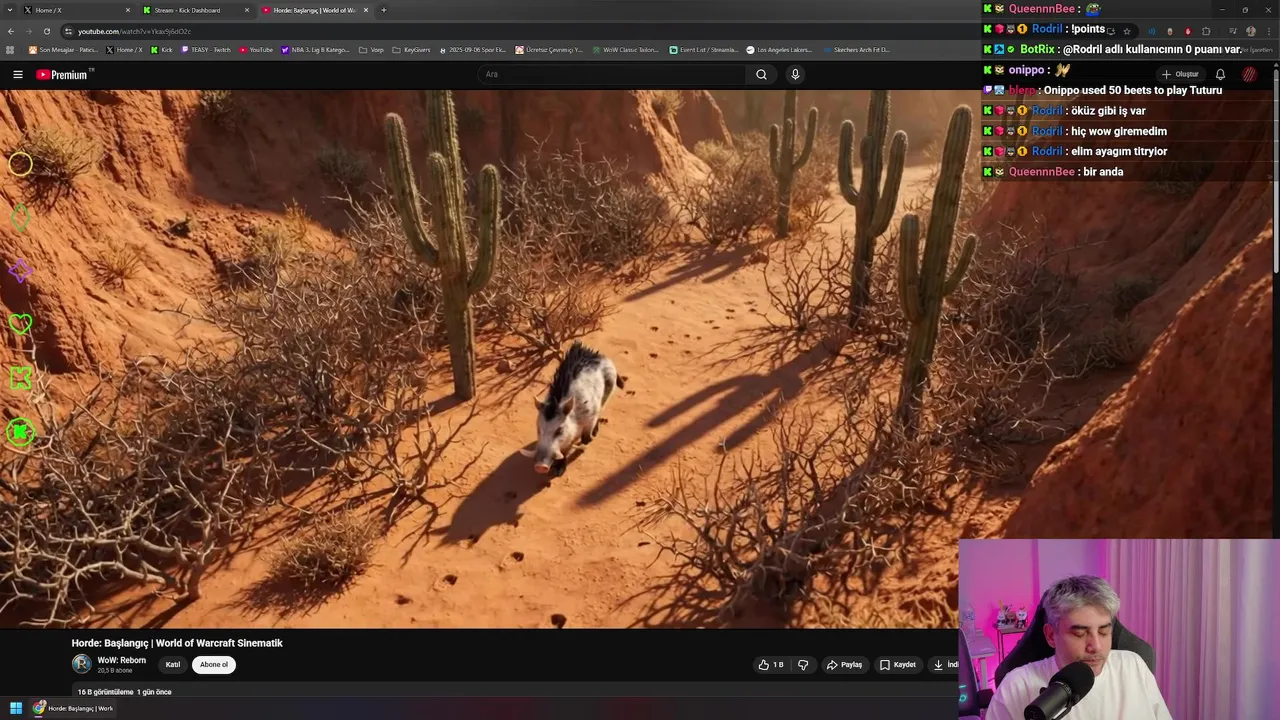
Task: View site information icon in address bar
Action: click(68, 31)
